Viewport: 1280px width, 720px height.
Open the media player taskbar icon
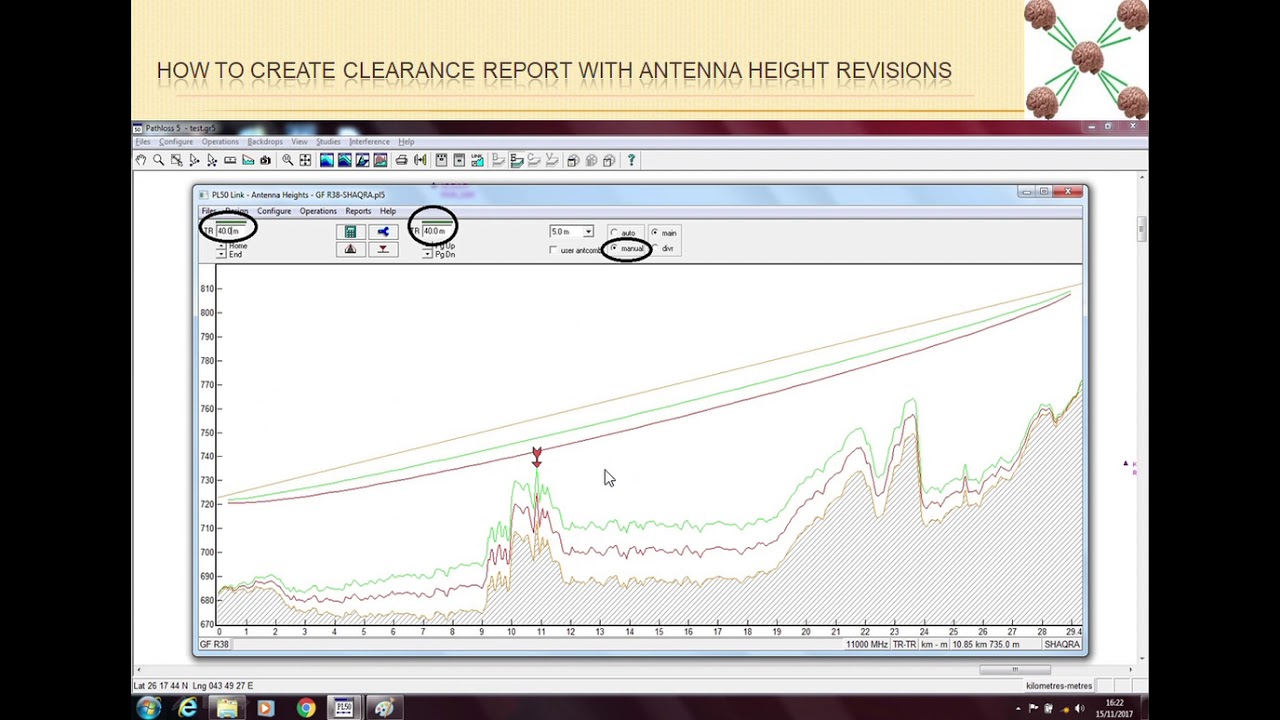(266, 709)
